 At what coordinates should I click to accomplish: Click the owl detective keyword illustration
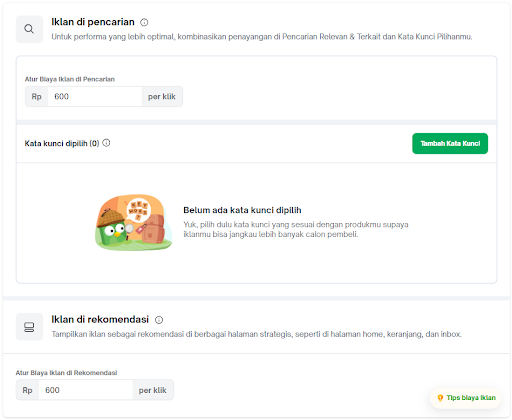(x=134, y=223)
